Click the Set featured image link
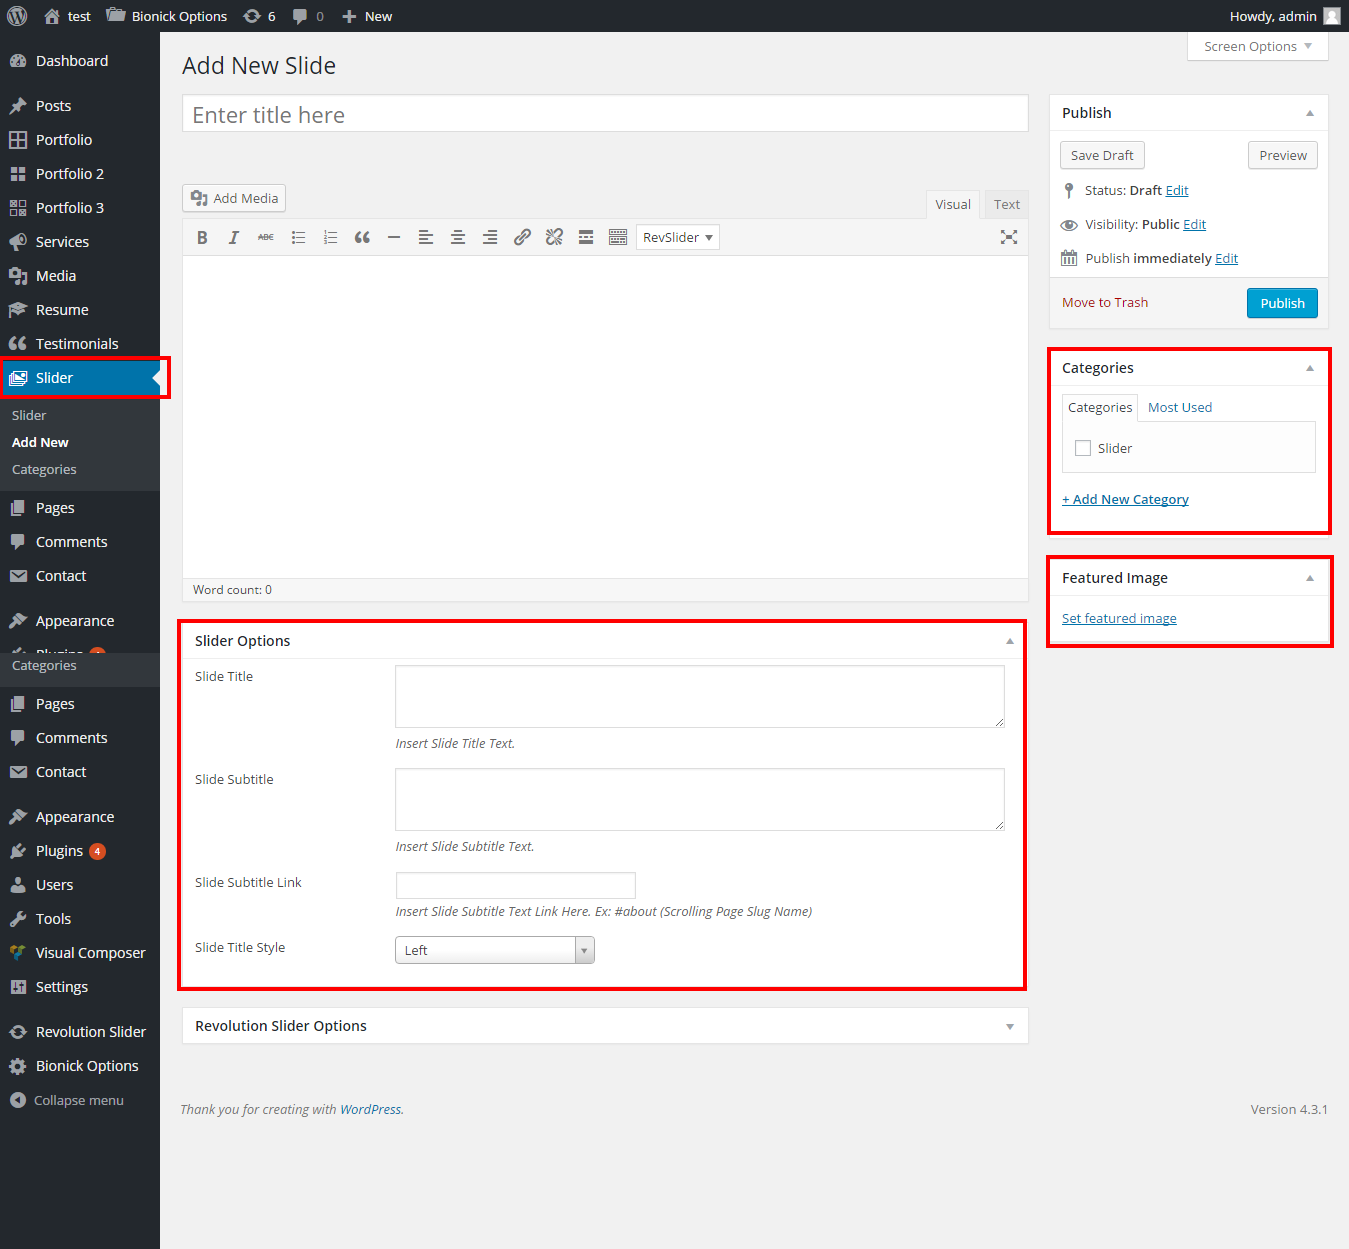Image resolution: width=1349 pixels, height=1249 pixels. (x=1119, y=619)
